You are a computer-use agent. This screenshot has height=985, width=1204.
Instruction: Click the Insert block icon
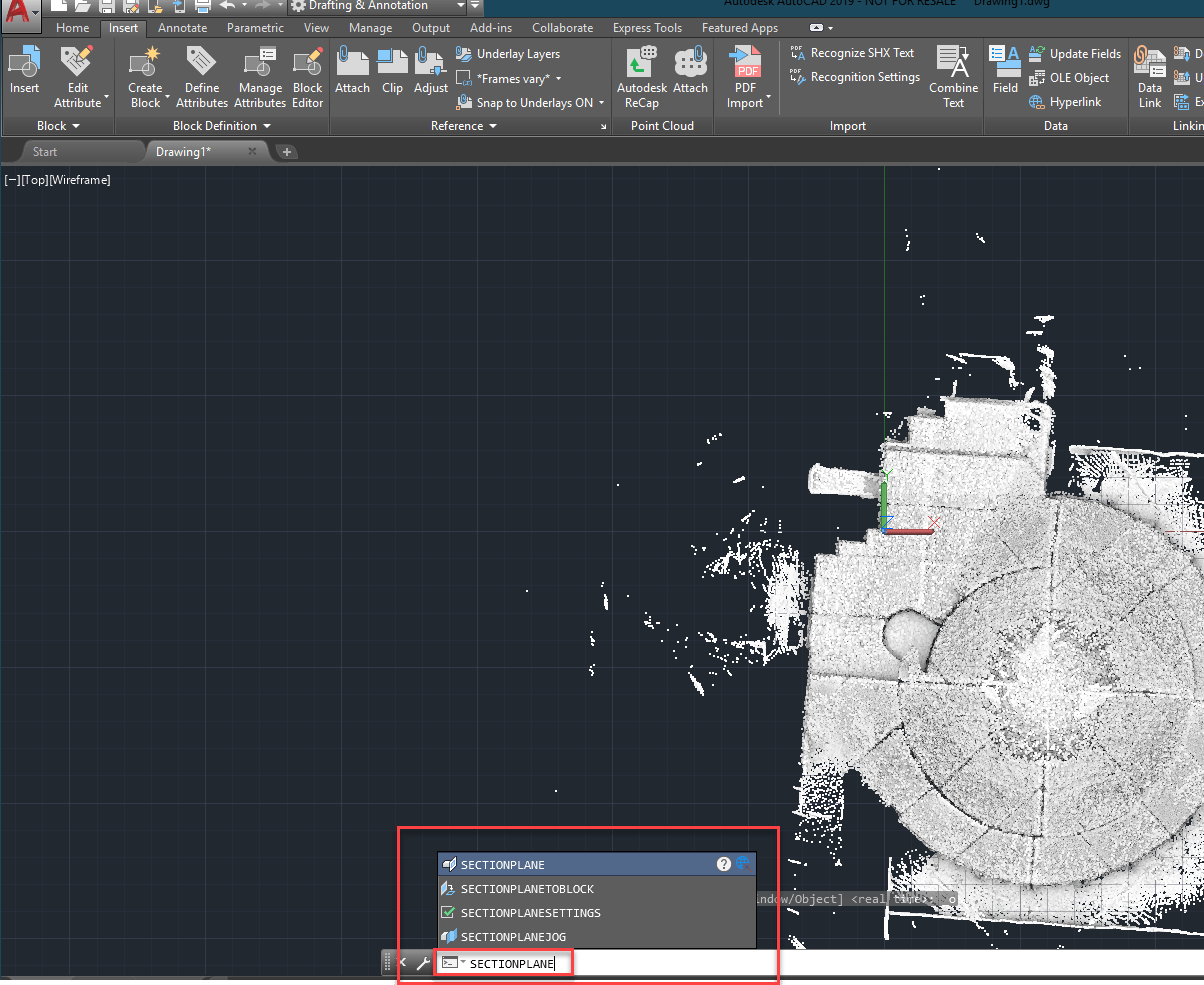click(x=24, y=70)
